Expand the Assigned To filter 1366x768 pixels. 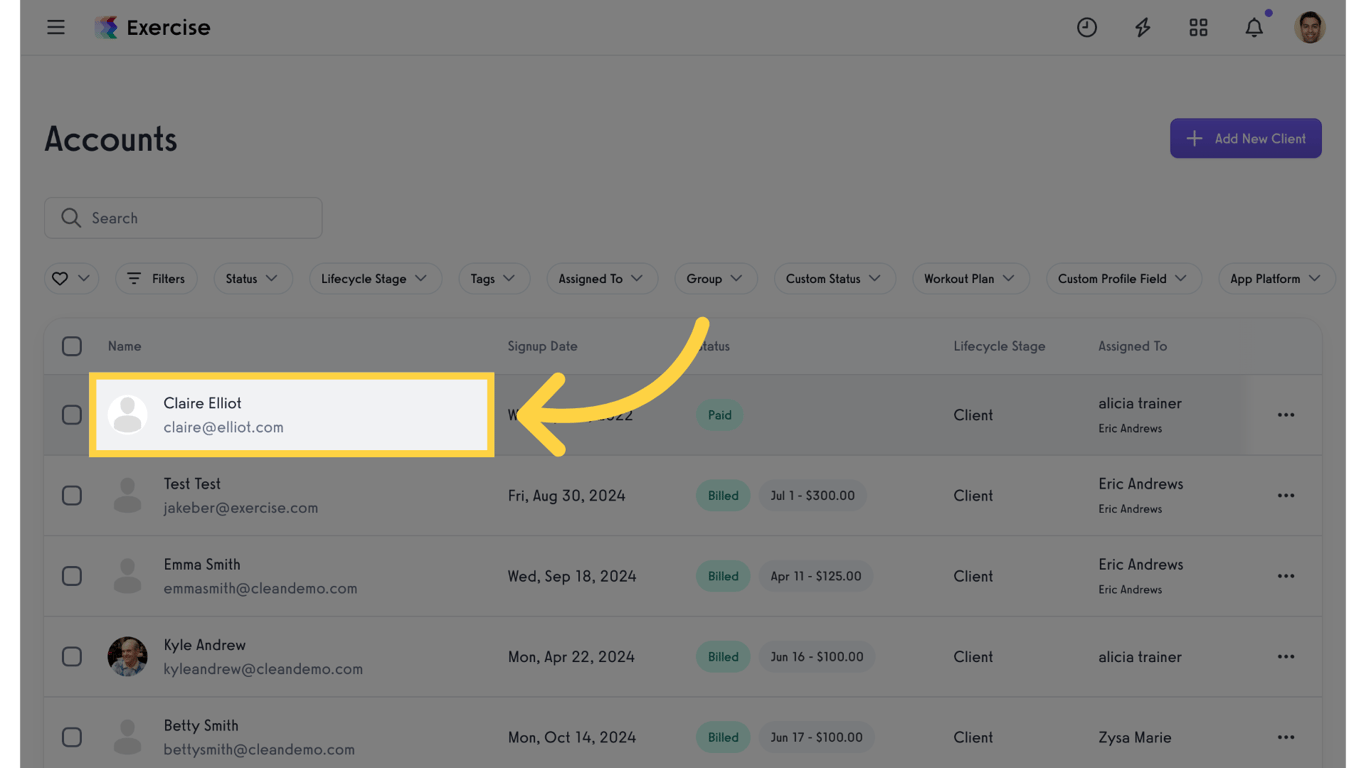click(x=602, y=278)
